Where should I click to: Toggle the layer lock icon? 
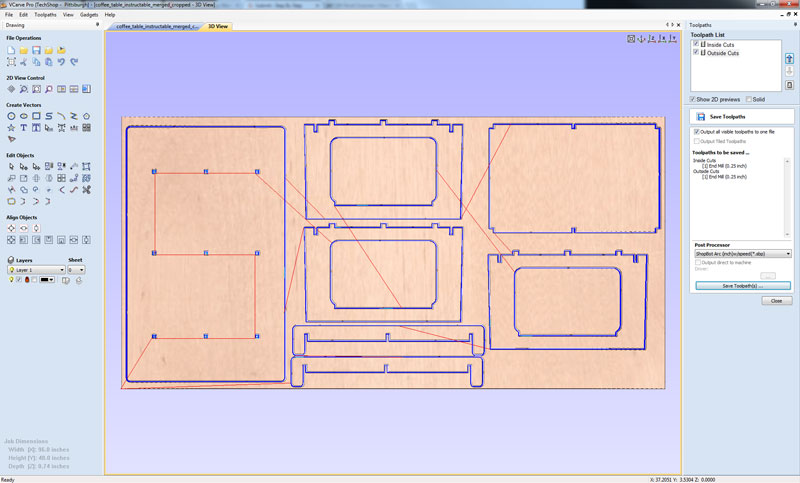(x=27, y=279)
